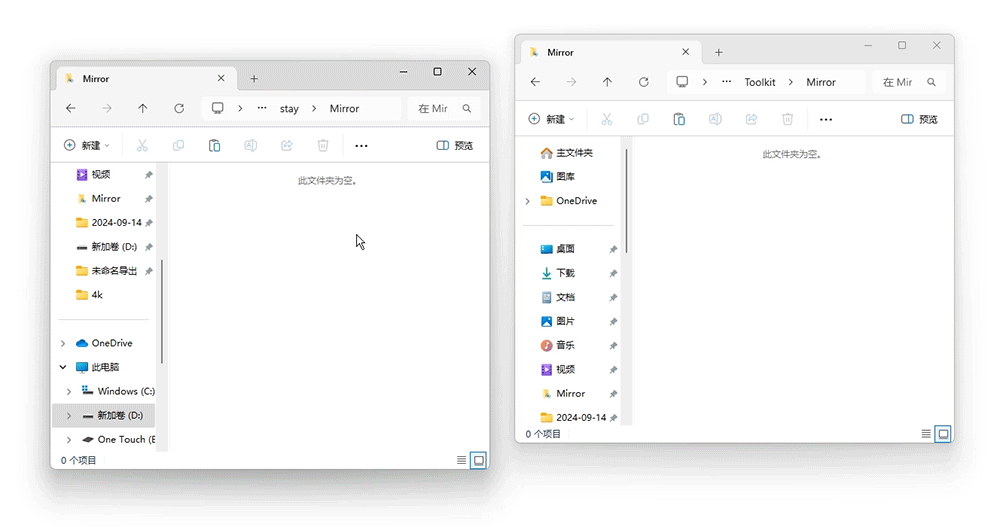
Task: Click Rename icon in right window toolbar
Action: (x=716, y=119)
